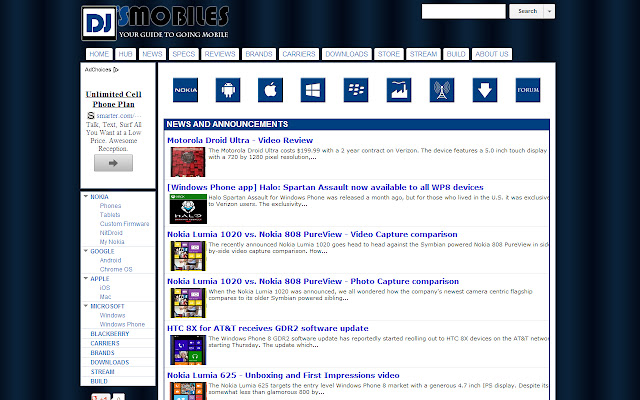Image resolution: width=640 pixels, height=400 pixels.
Task: Collapse the APPLE sidebar section
Action: coord(86,278)
